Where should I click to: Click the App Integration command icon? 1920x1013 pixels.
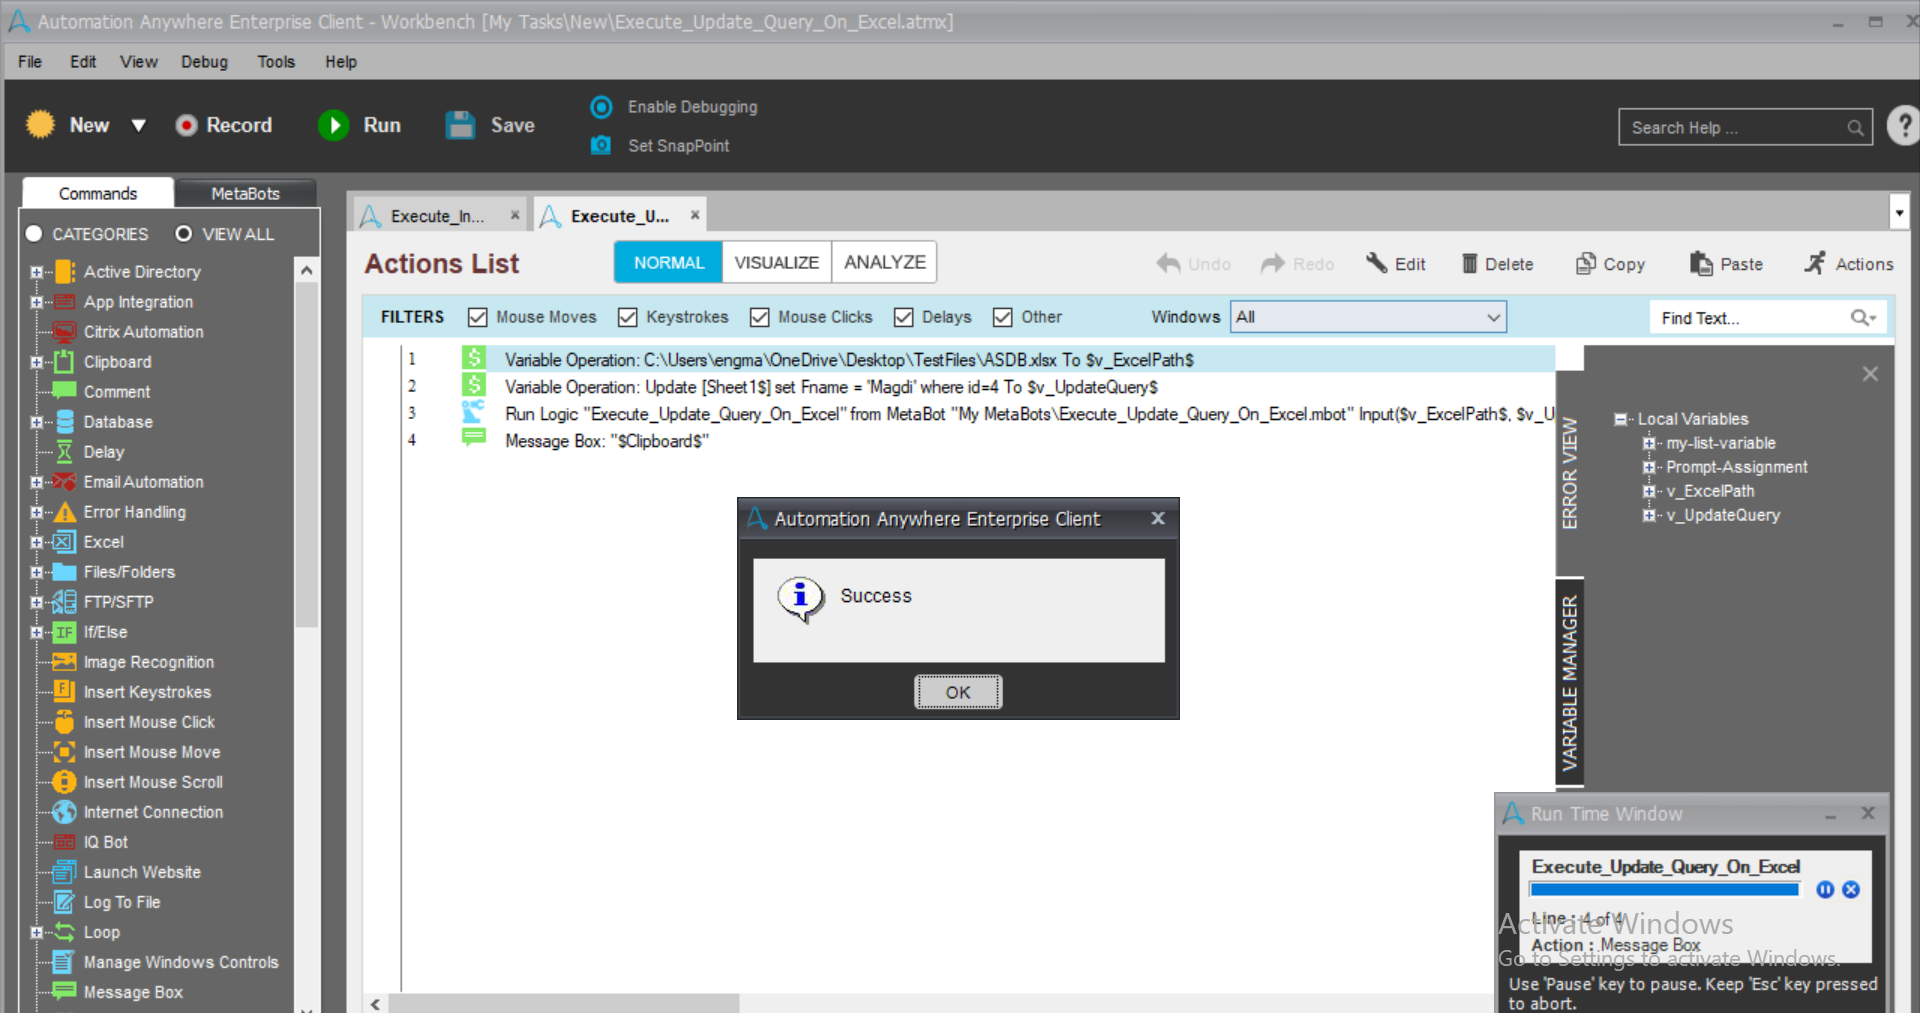click(x=65, y=302)
